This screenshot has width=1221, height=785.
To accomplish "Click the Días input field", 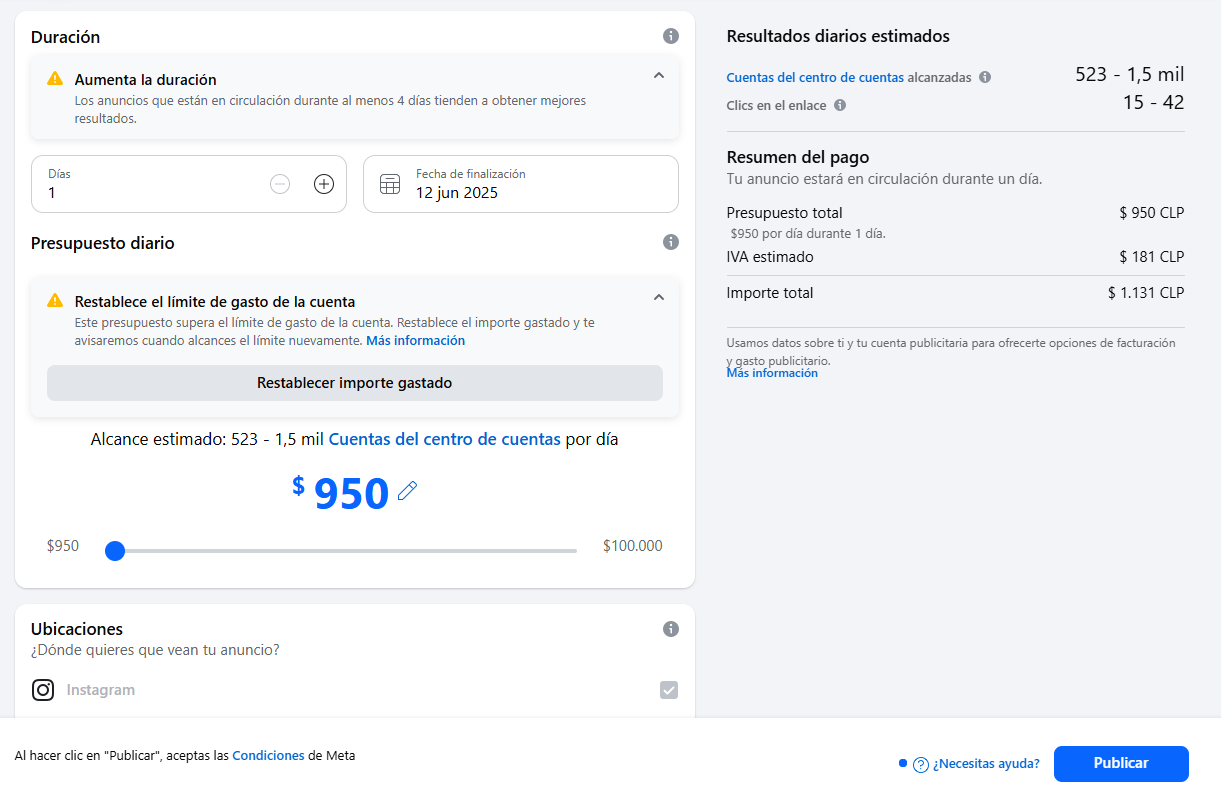I will coord(150,192).
